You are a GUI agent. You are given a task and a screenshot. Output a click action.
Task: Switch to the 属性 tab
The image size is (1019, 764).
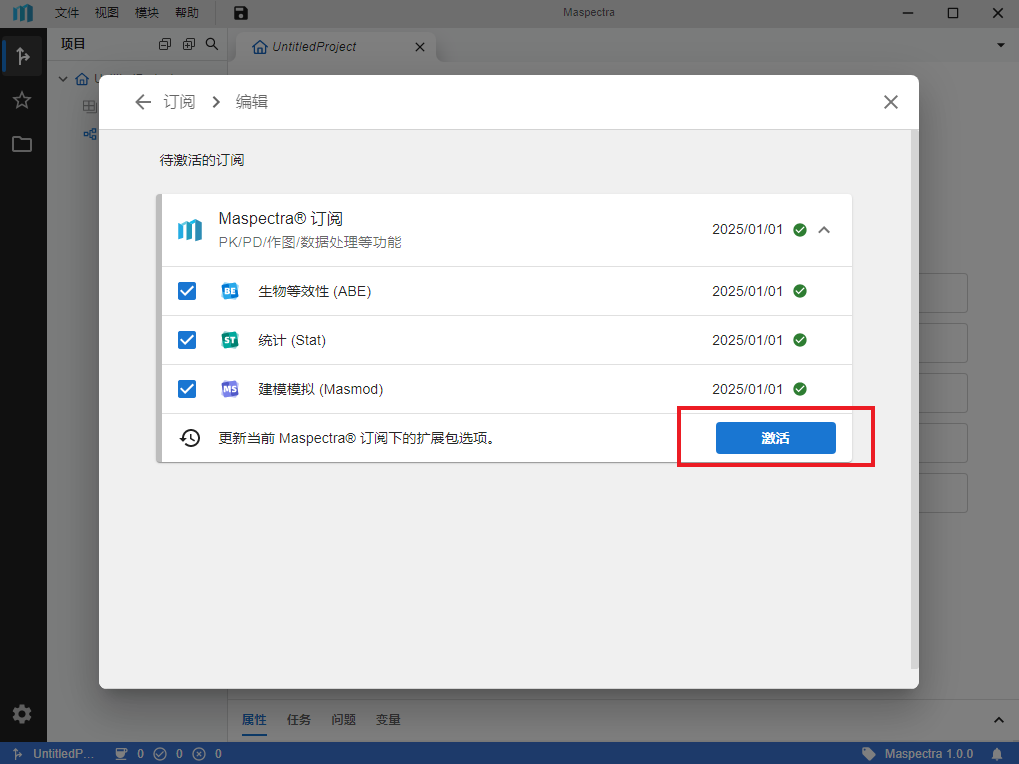pyautogui.click(x=254, y=720)
